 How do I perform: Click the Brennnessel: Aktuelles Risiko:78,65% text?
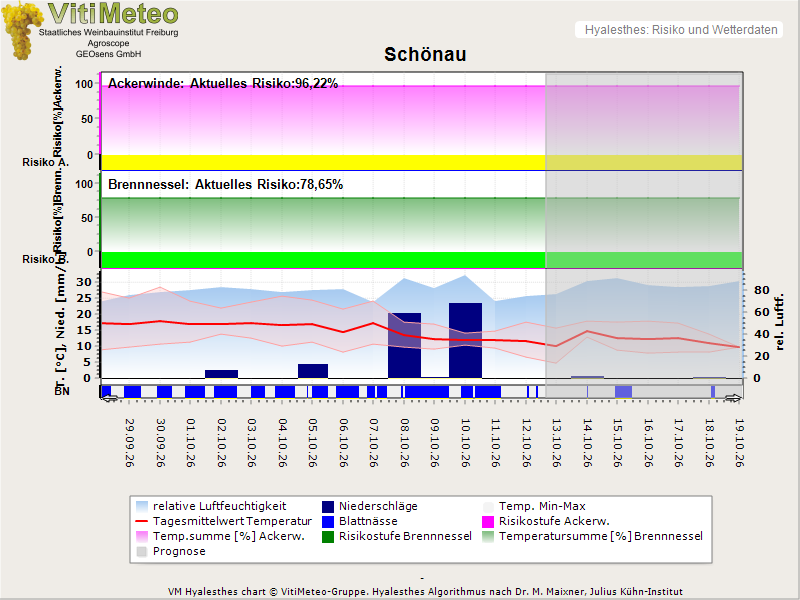[x=226, y=184]
